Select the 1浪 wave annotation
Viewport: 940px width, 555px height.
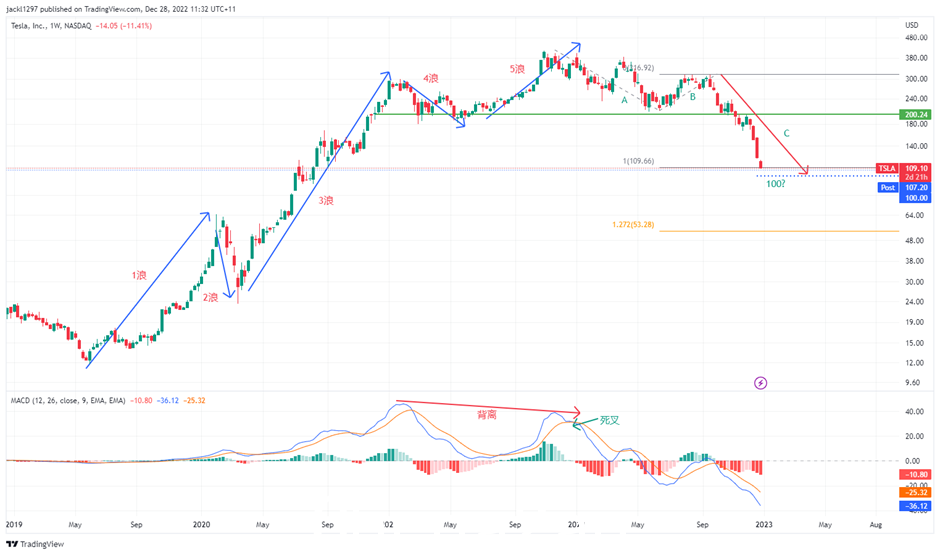139,275
